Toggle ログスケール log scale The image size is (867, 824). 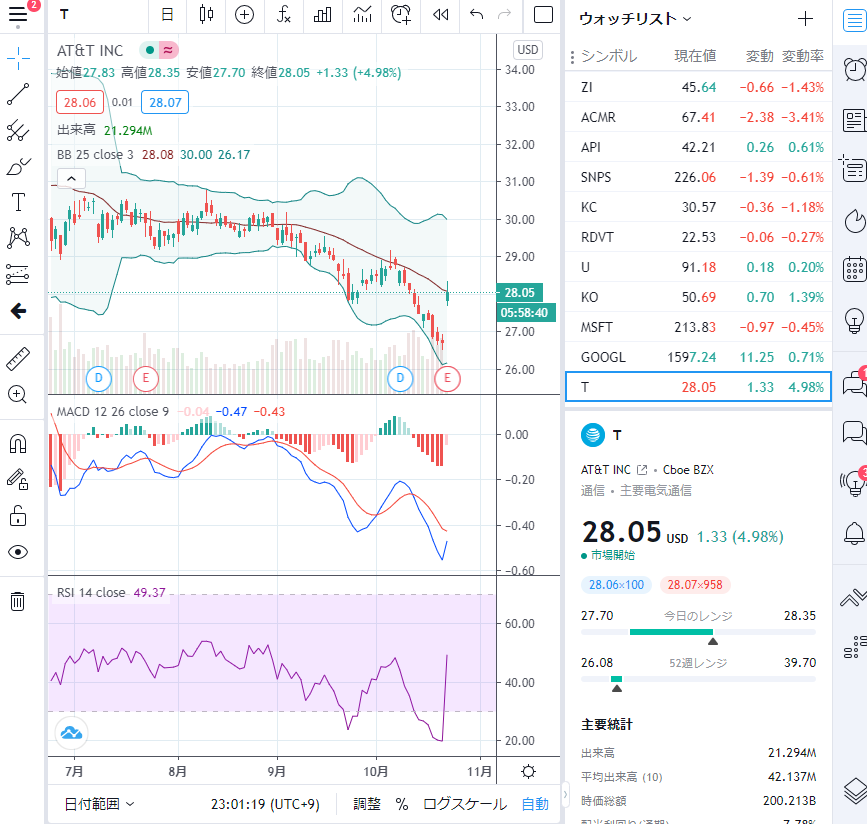(x=464, y=804)
